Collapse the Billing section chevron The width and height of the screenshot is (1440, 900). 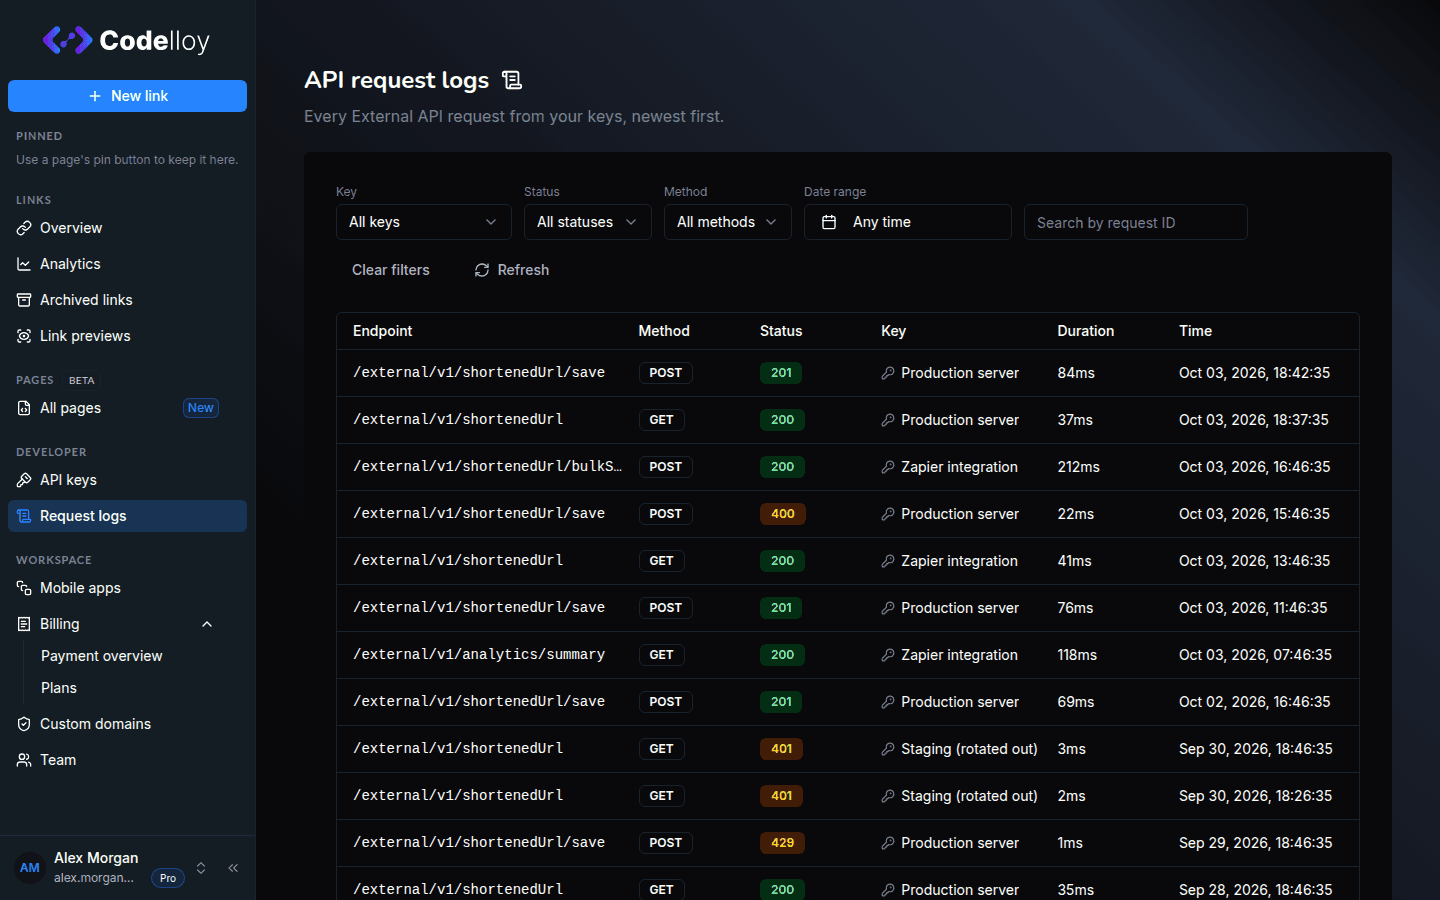pos(207,624)
